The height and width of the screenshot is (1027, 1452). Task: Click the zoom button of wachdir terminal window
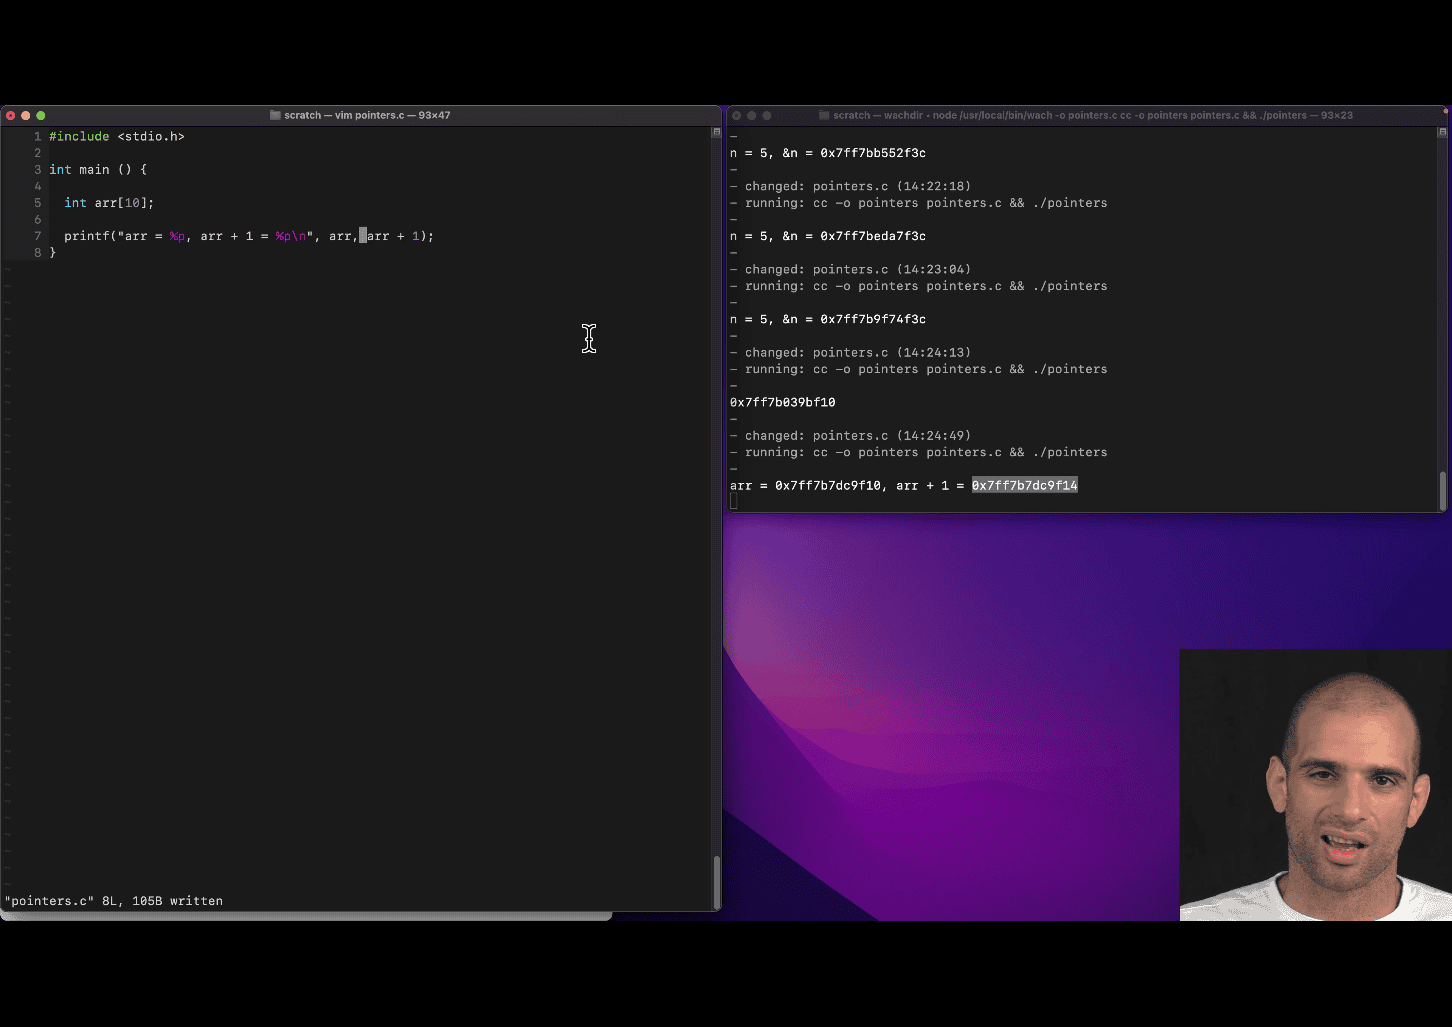click(767, 115)
